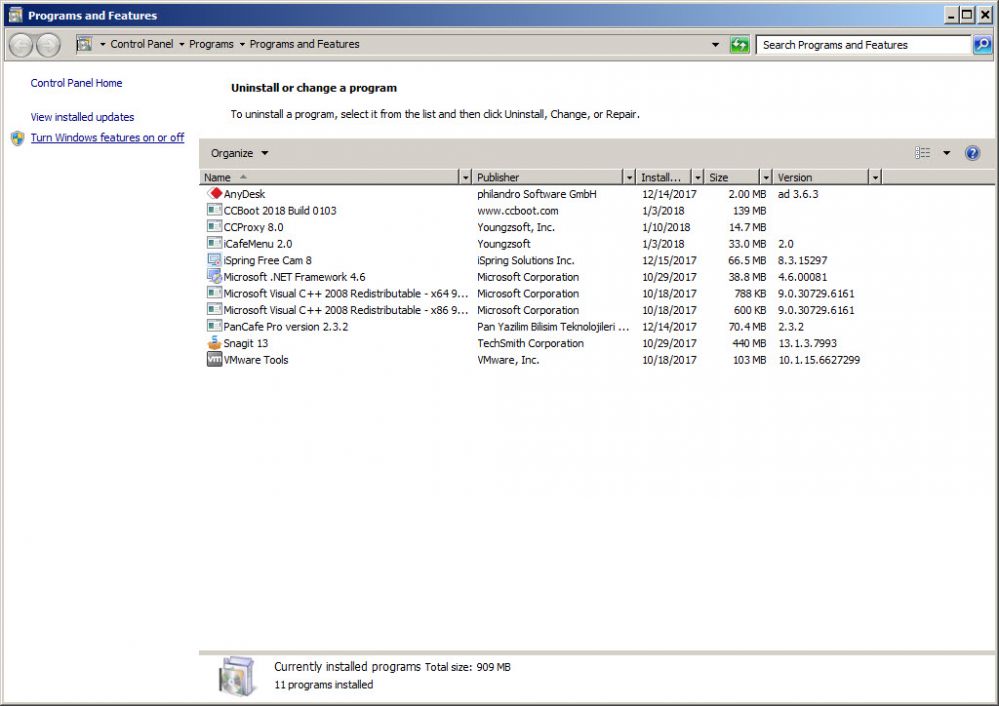Select Microsoft .NET Framework 4.6 entry
999x706 pixels.
point(294,277)
